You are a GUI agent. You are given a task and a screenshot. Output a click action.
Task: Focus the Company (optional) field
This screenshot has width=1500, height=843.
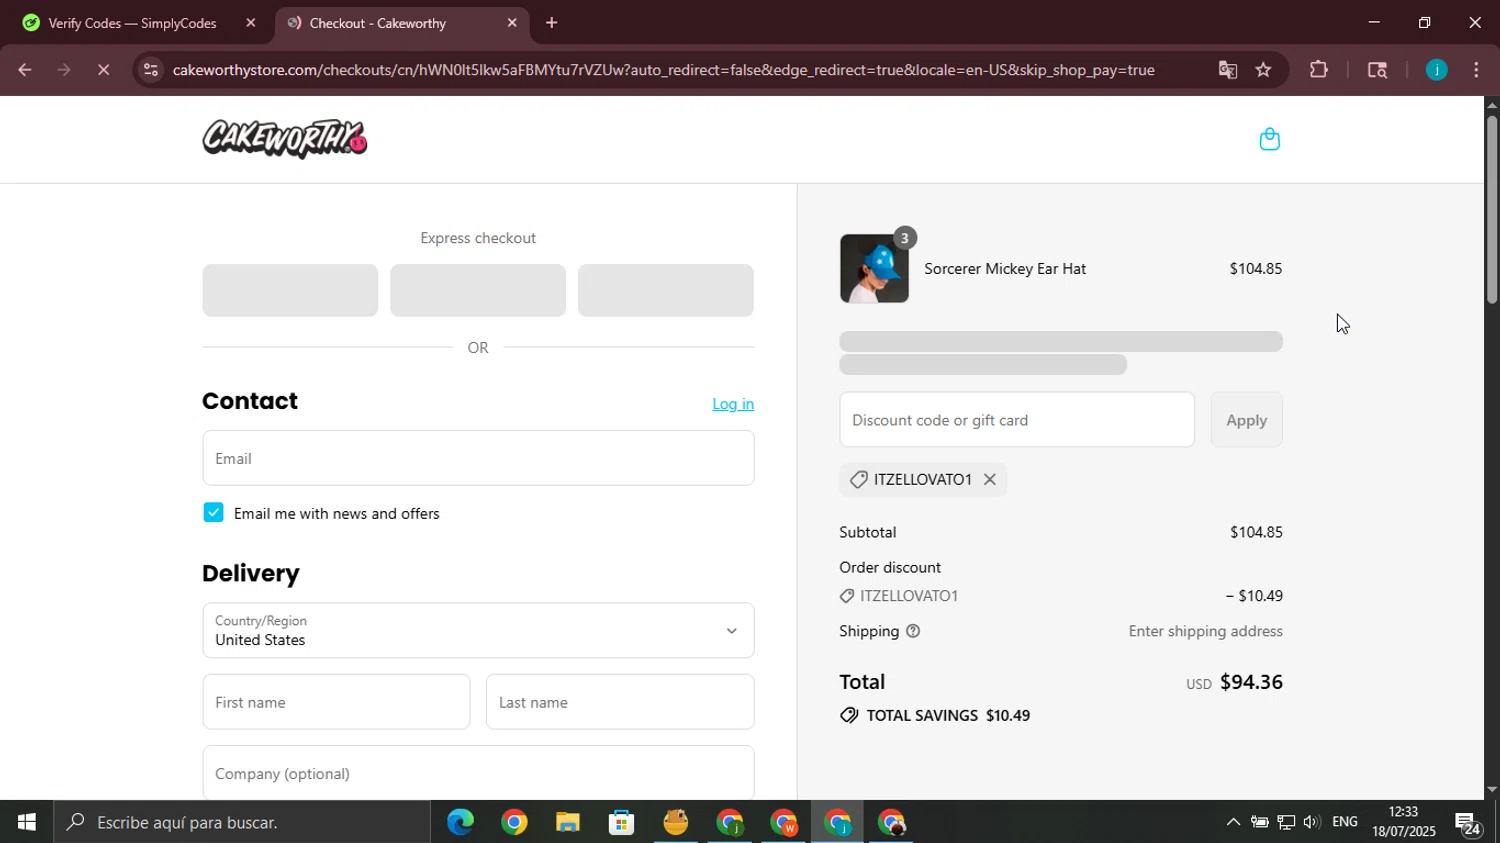click(478, 773)
